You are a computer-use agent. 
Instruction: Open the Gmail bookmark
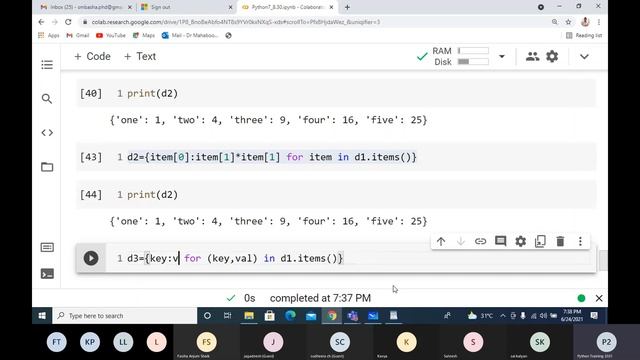pyautogui.click(x=78, y=36)
